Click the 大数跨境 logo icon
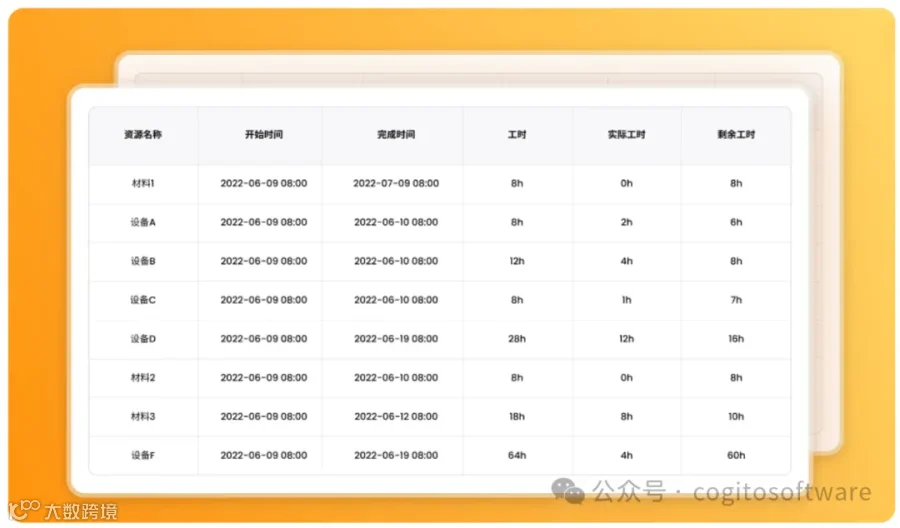900x528 pixels. tap(24, 509)
